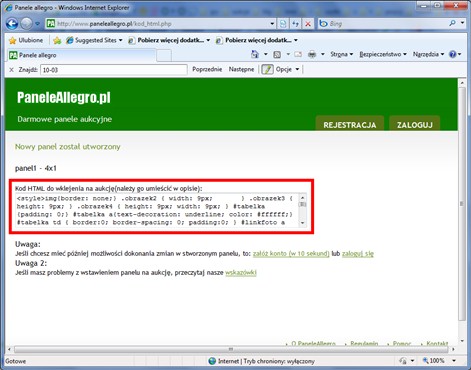Open Suggested Sites dropdown
Viewport: 471px width, 370px height.
click(x=94, y=40)
